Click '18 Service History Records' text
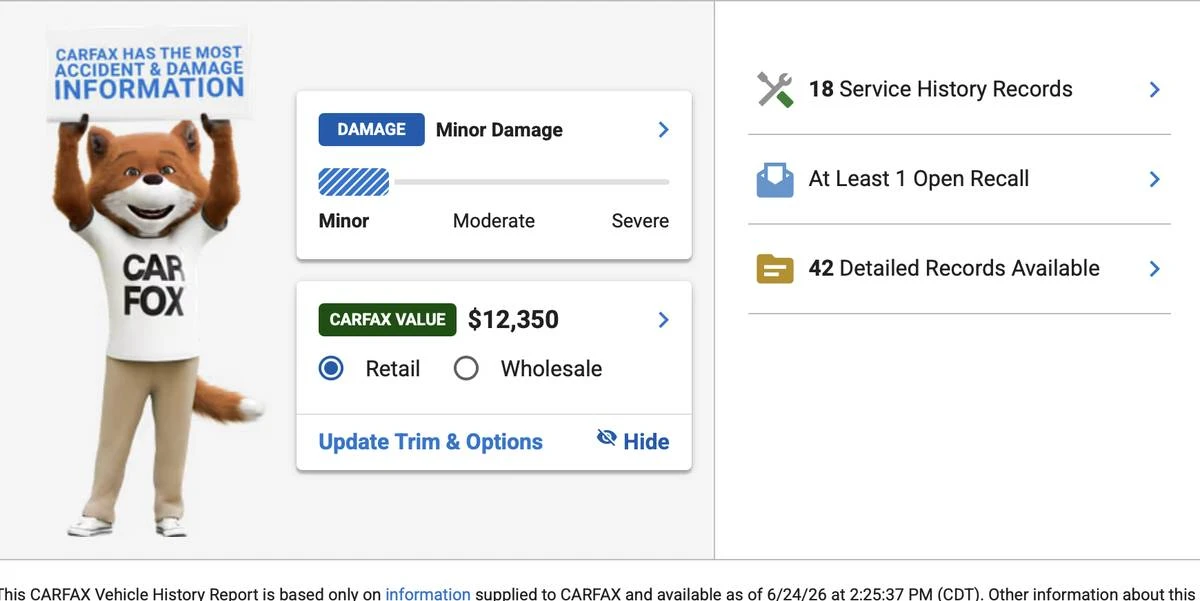 click(940, 89)
